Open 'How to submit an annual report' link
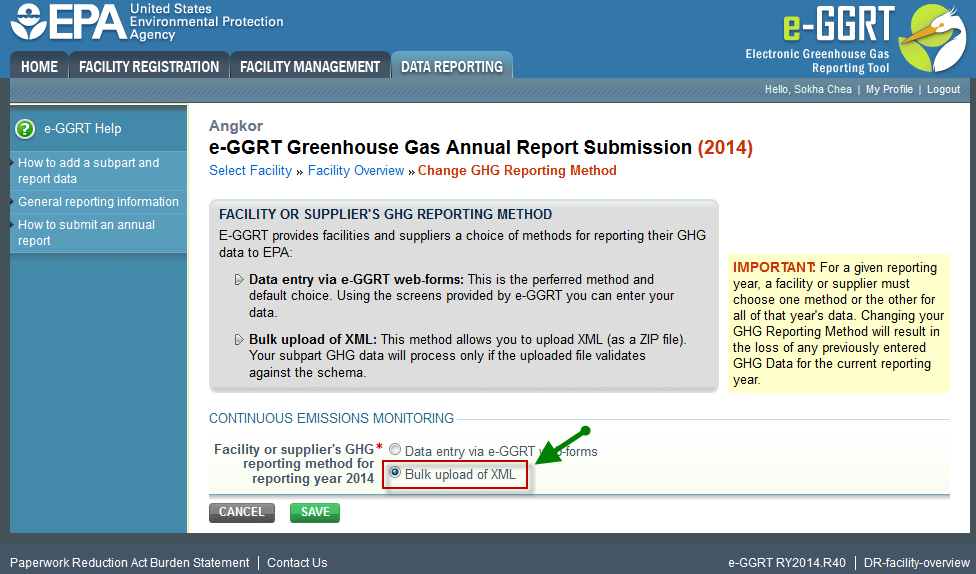This screenshot has height=574, width=976. pos(87,233)
